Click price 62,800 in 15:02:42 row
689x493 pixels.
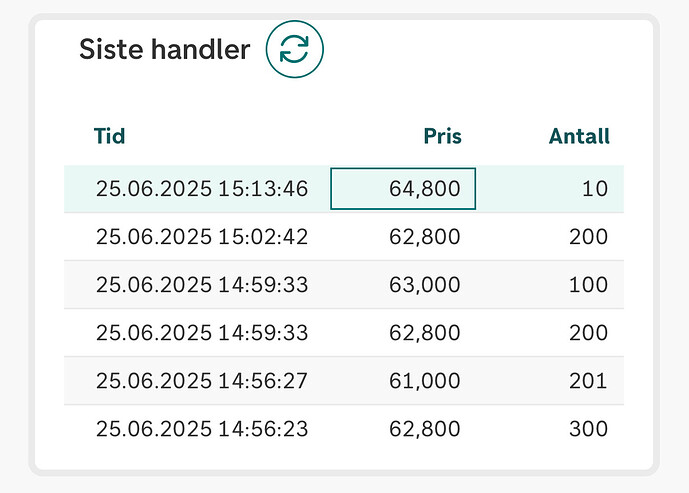coord(424,237)
